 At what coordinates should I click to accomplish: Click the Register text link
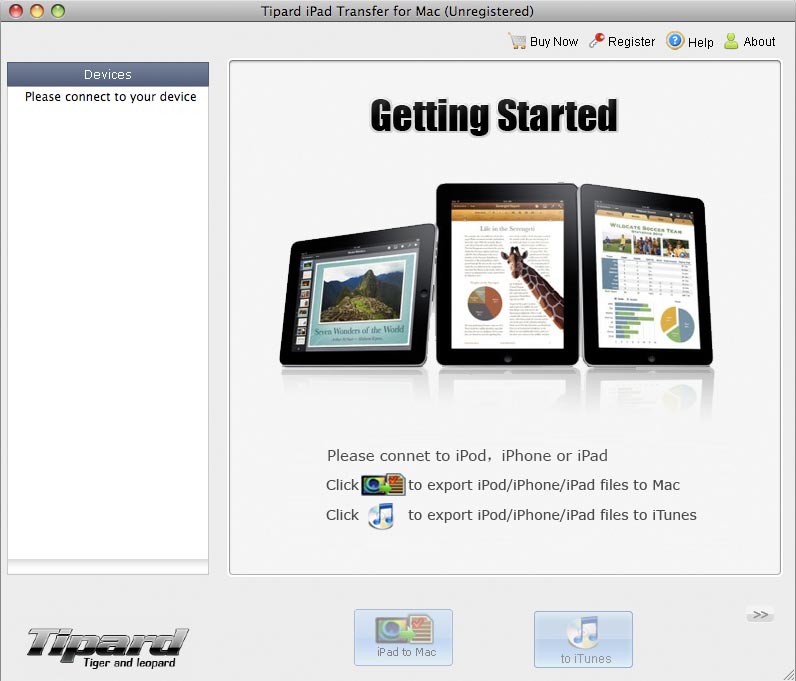632,42
